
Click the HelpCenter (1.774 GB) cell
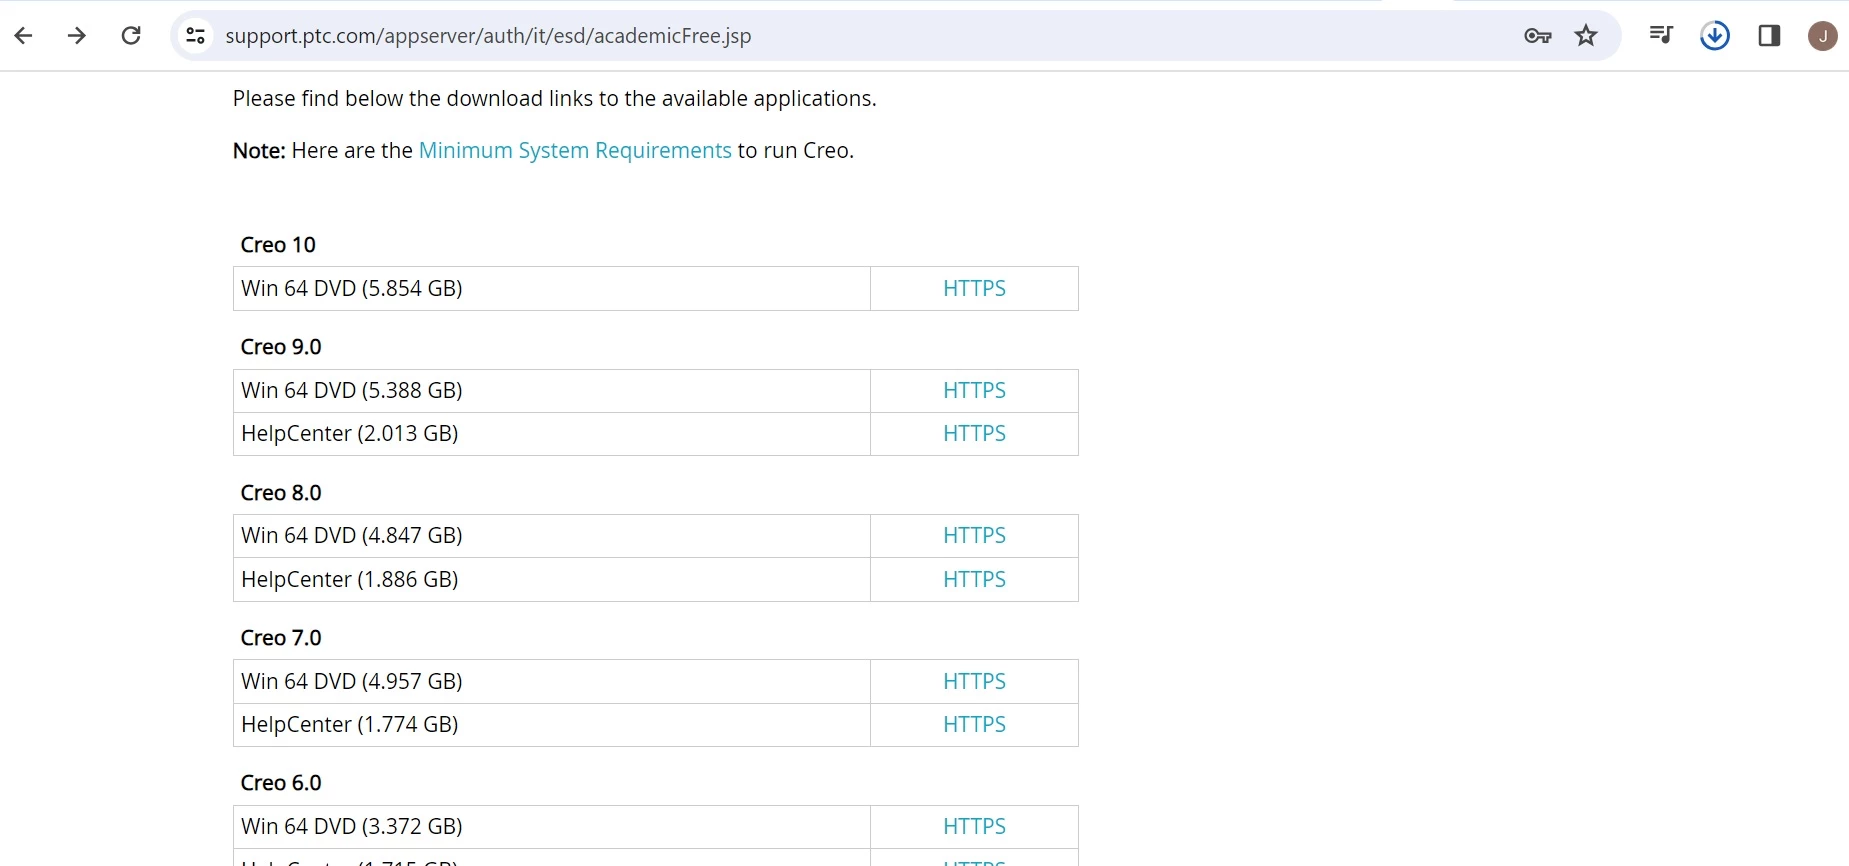[552, 724]
